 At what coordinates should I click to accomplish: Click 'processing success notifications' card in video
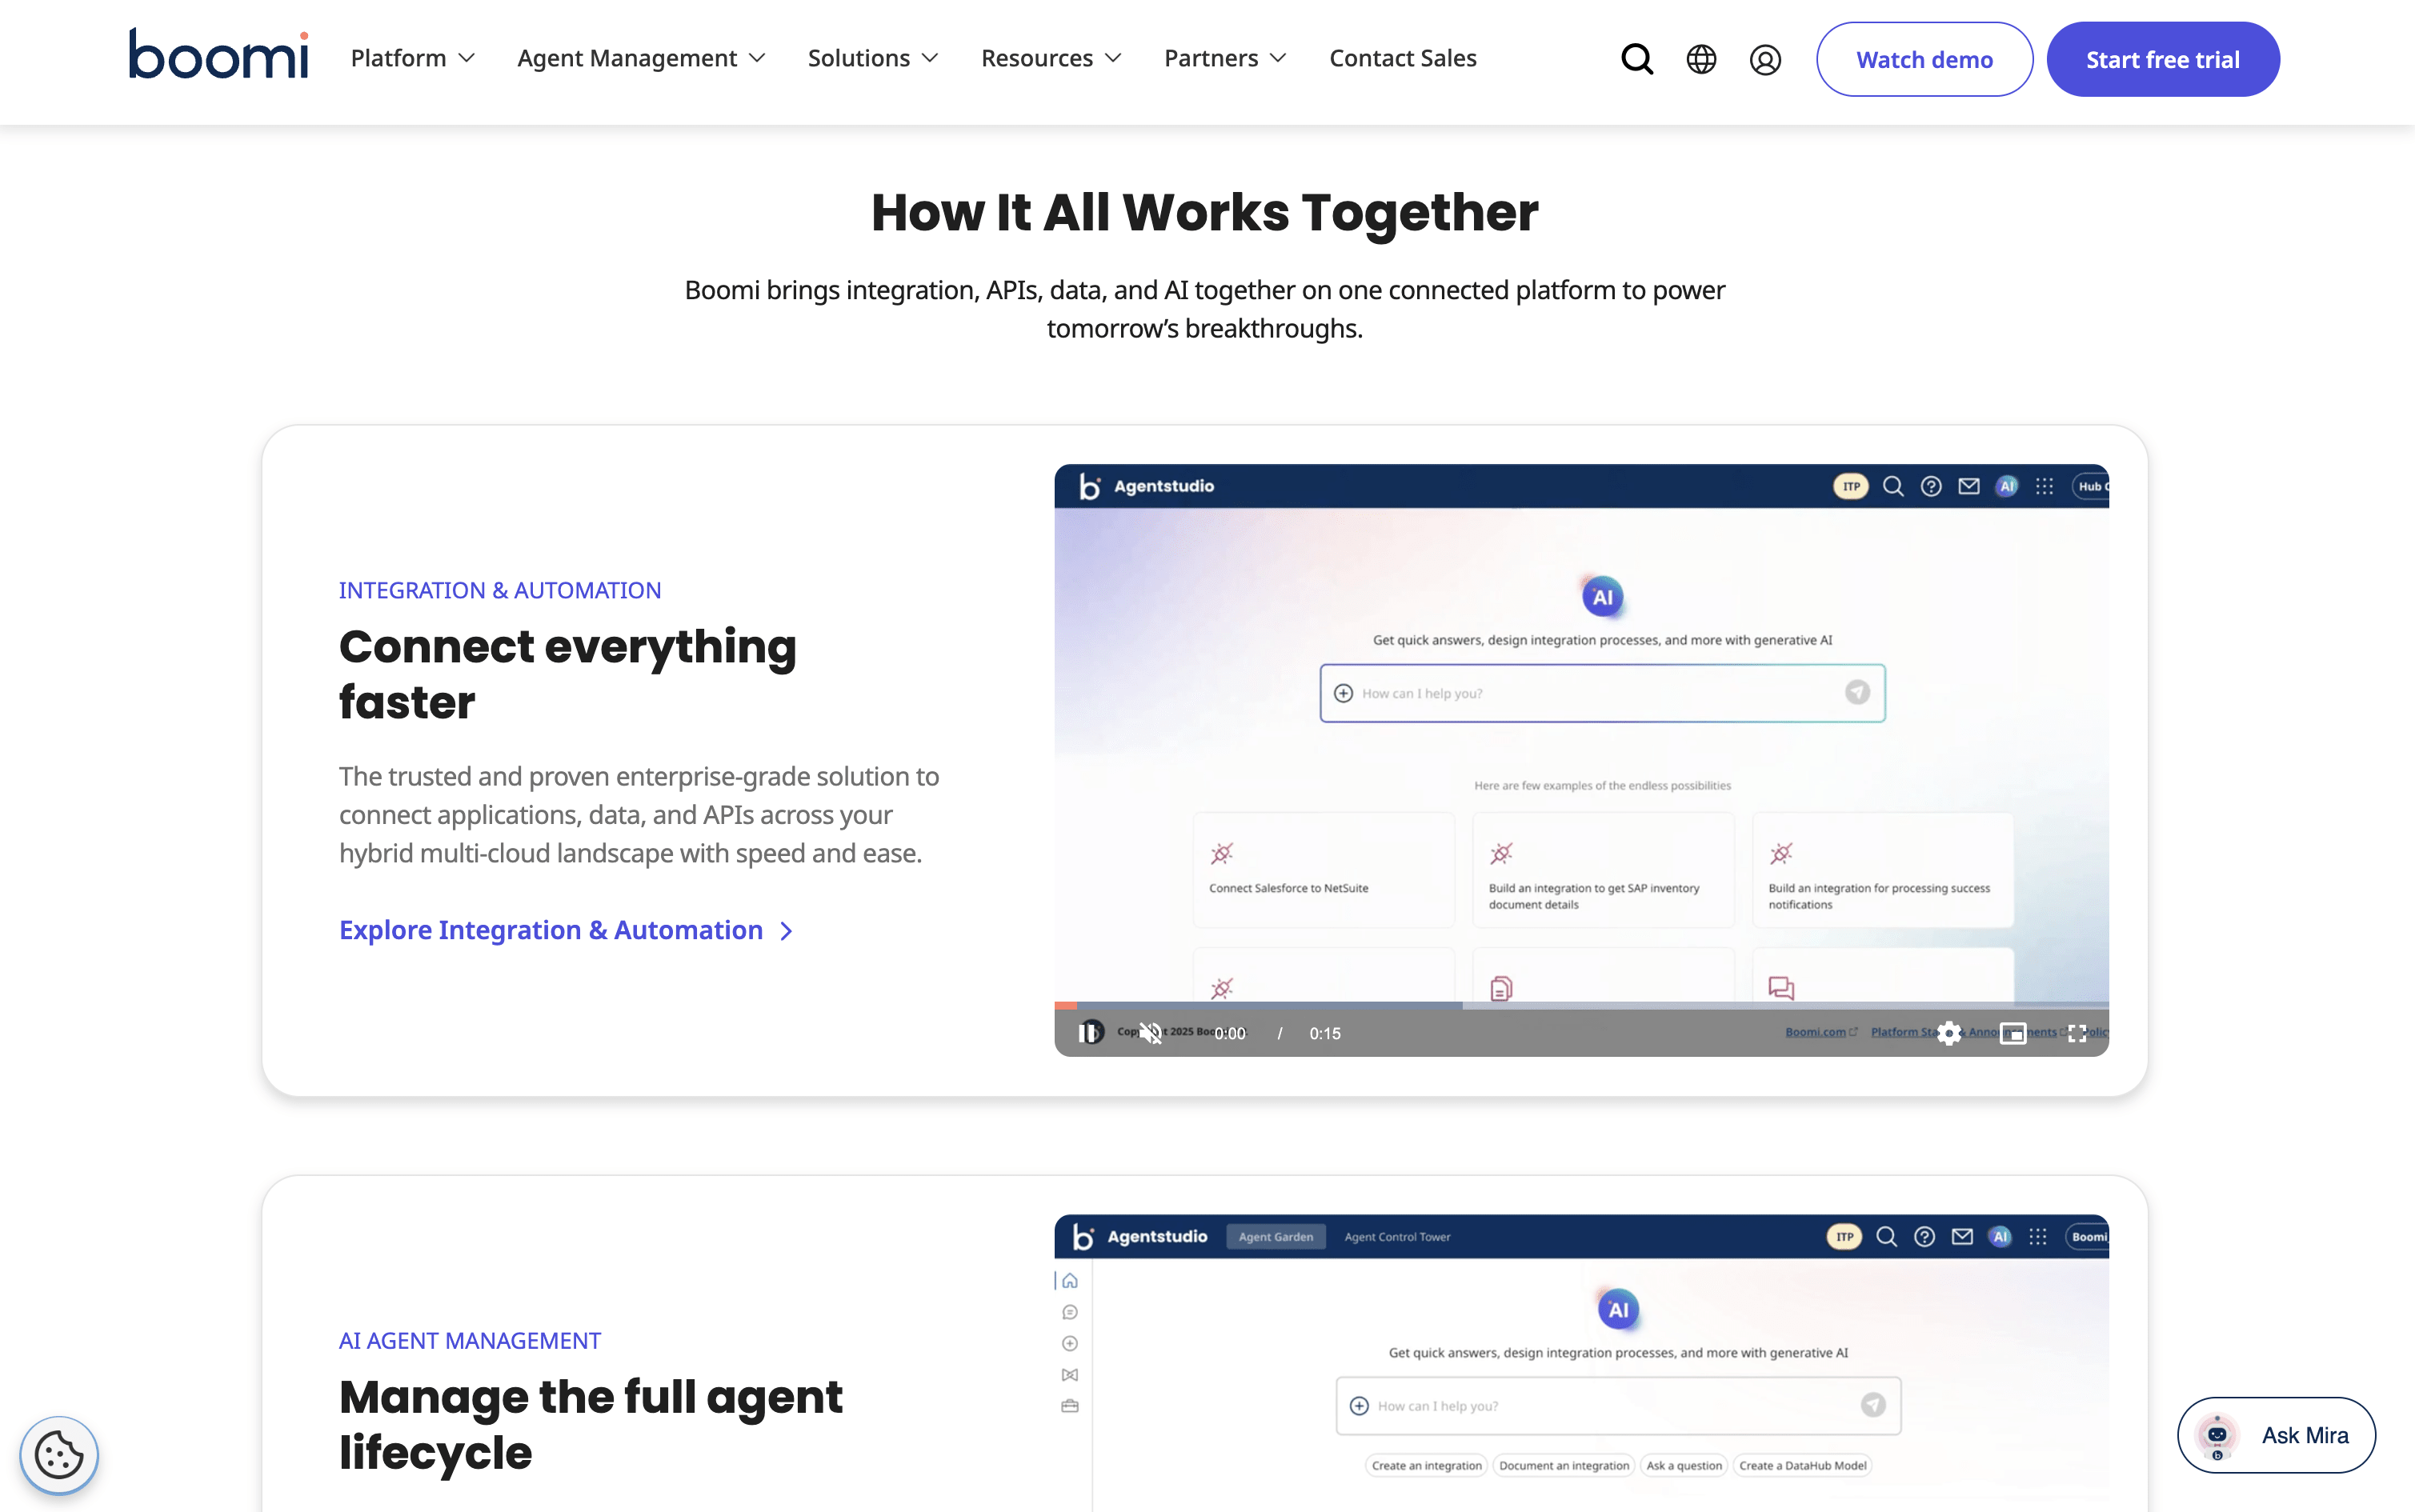click(x=1883, y=870)
